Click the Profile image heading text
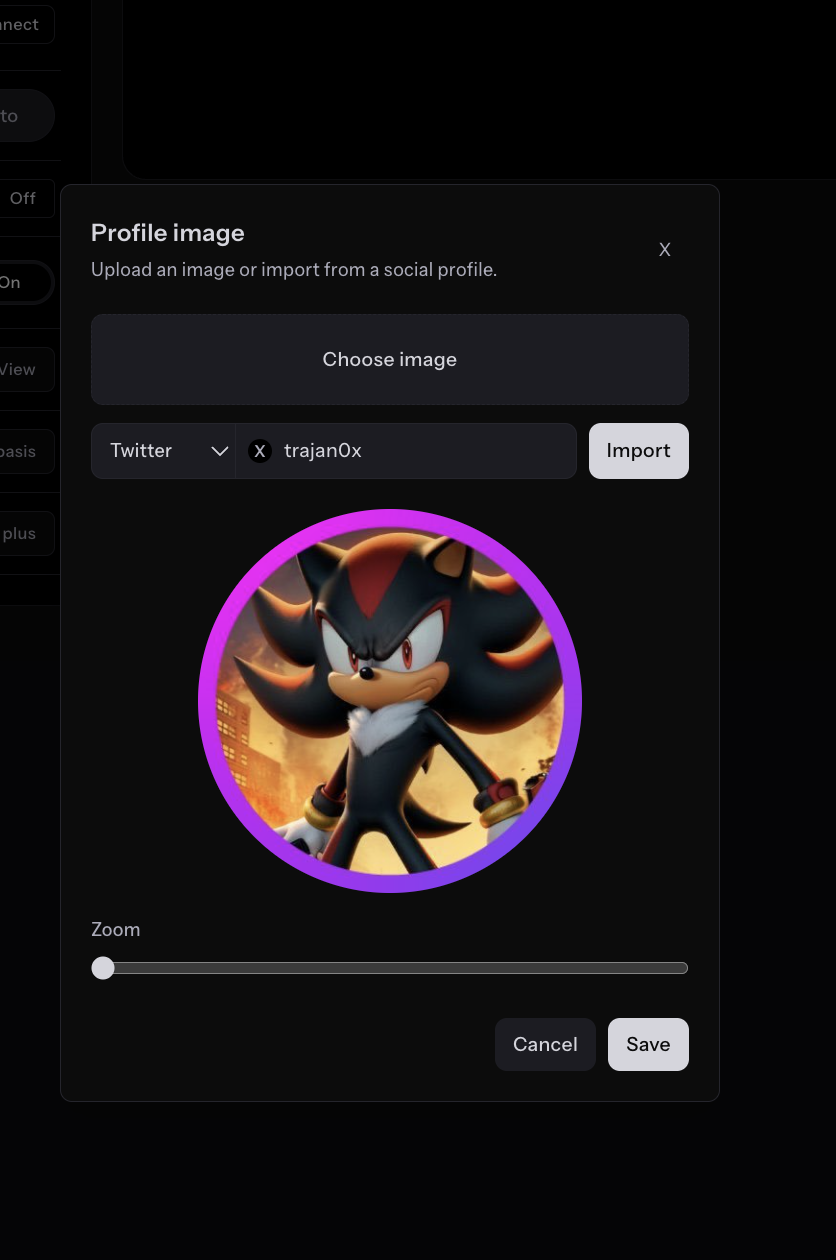This screenshot has width=836, height=1260. point(168,233)
